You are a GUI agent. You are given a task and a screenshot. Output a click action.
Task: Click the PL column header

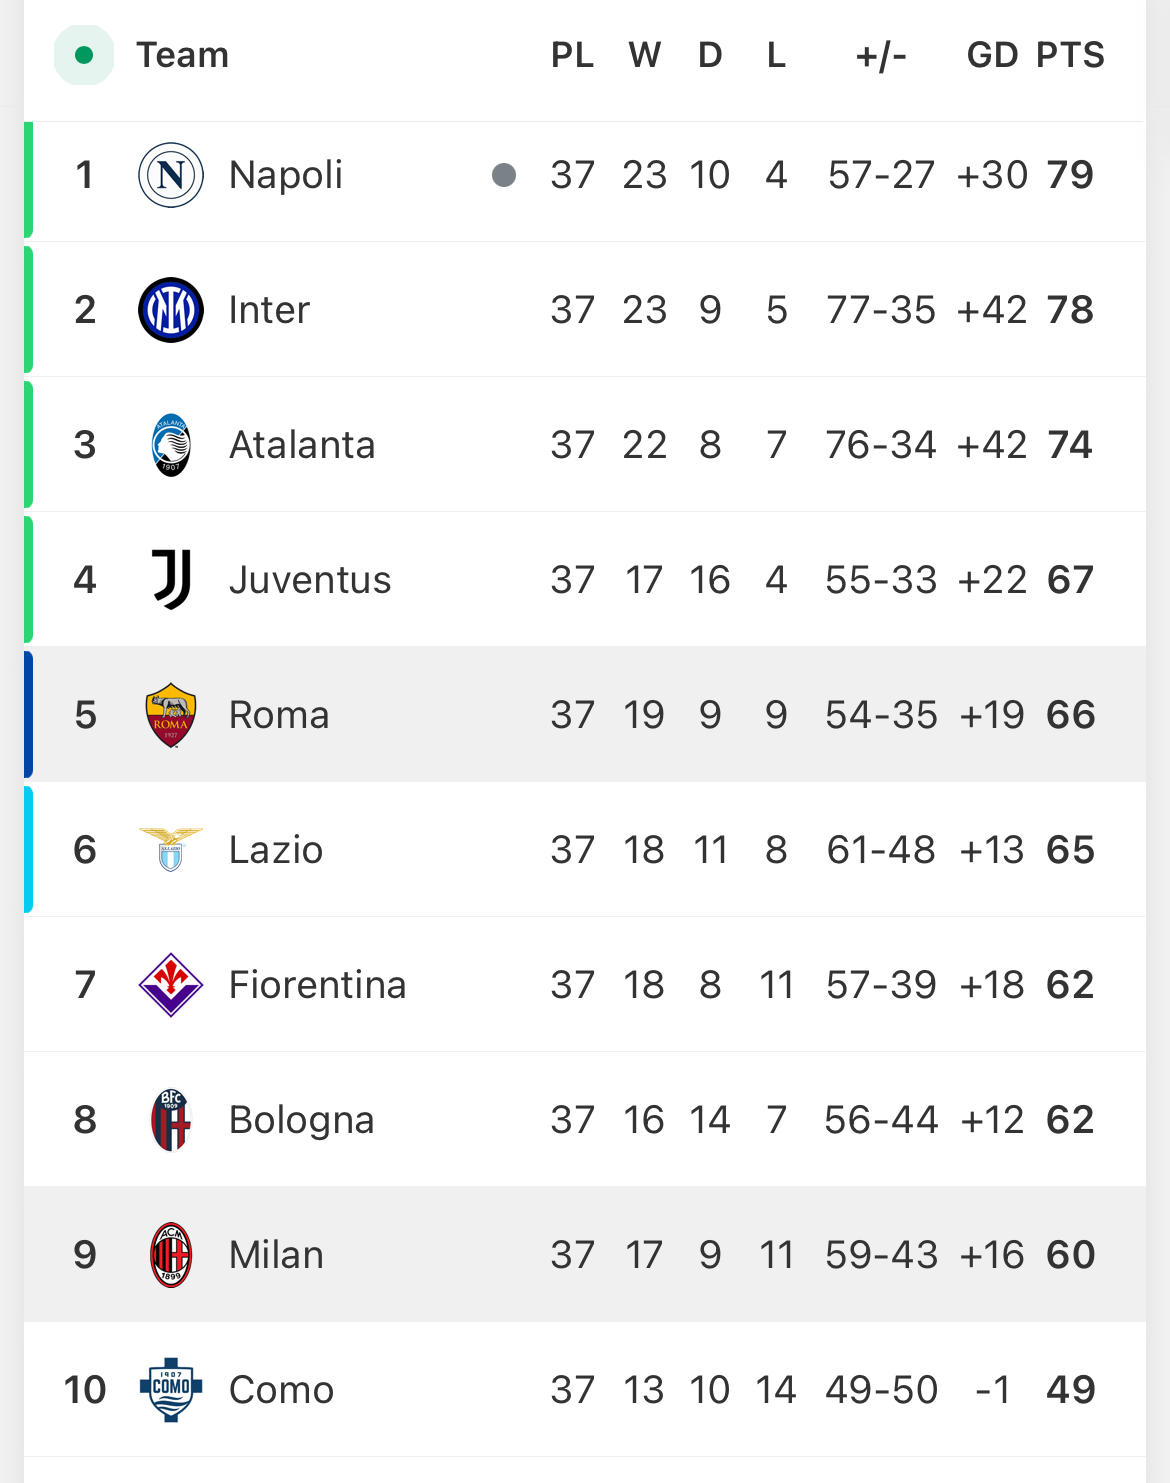coord(573,55)
